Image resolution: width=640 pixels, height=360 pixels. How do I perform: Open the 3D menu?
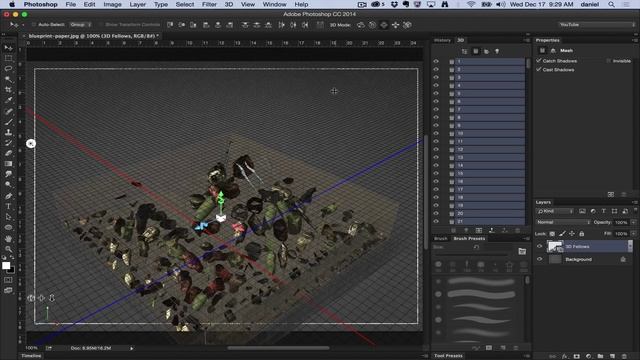coord(229,4)
